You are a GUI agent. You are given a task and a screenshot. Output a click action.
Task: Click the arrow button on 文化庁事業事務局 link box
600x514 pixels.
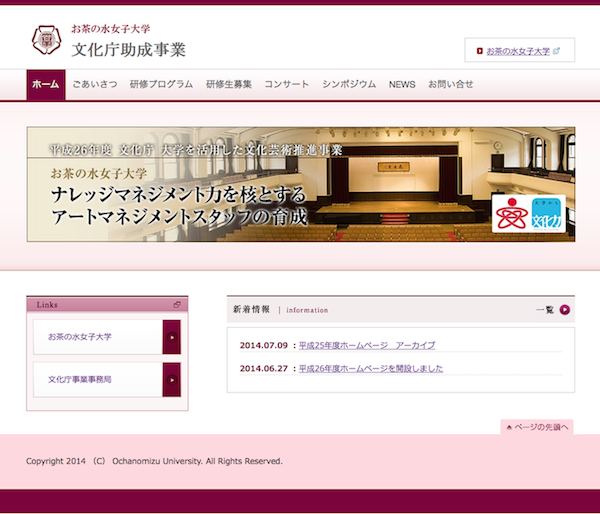pyautogui.click(x=171, y=380)
